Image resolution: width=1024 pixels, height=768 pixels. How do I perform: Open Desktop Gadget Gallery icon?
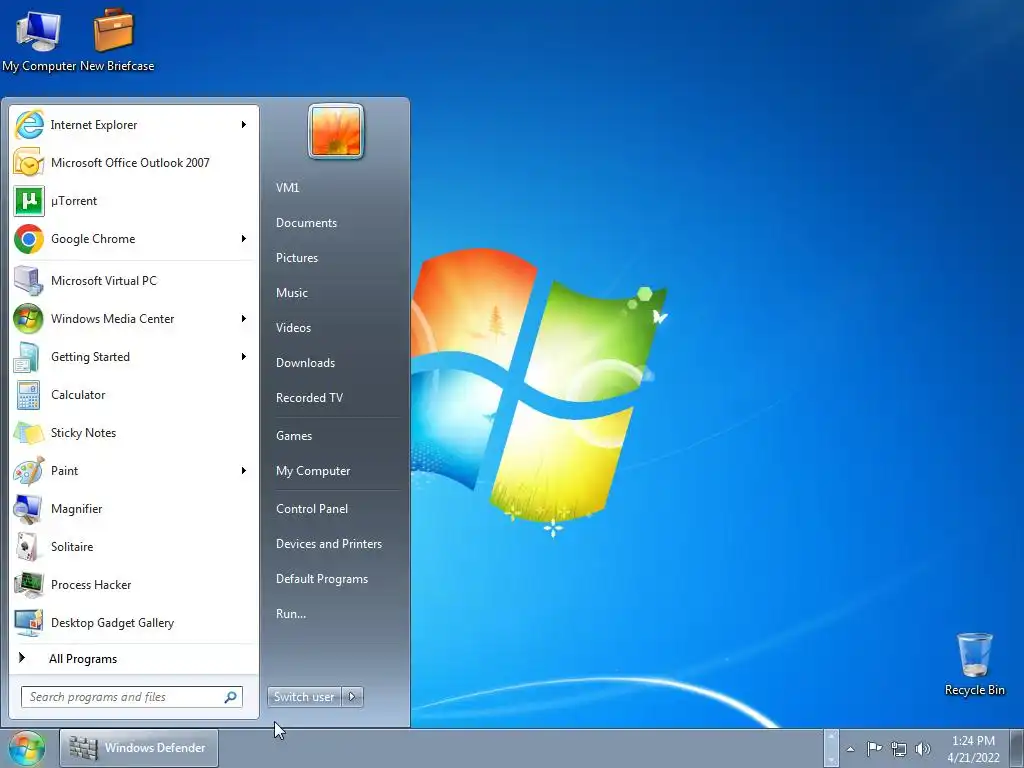(29, 623)
